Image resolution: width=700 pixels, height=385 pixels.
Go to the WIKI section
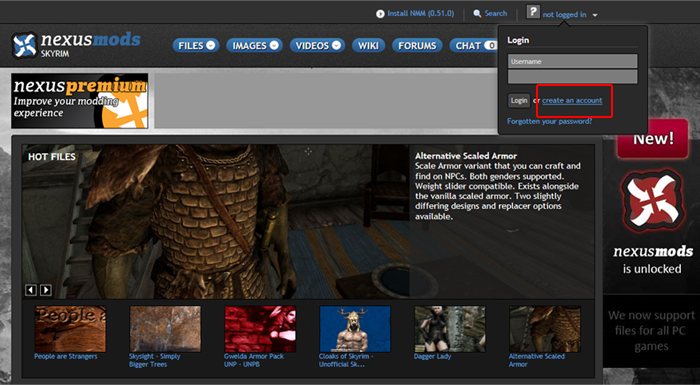point(368,46)
